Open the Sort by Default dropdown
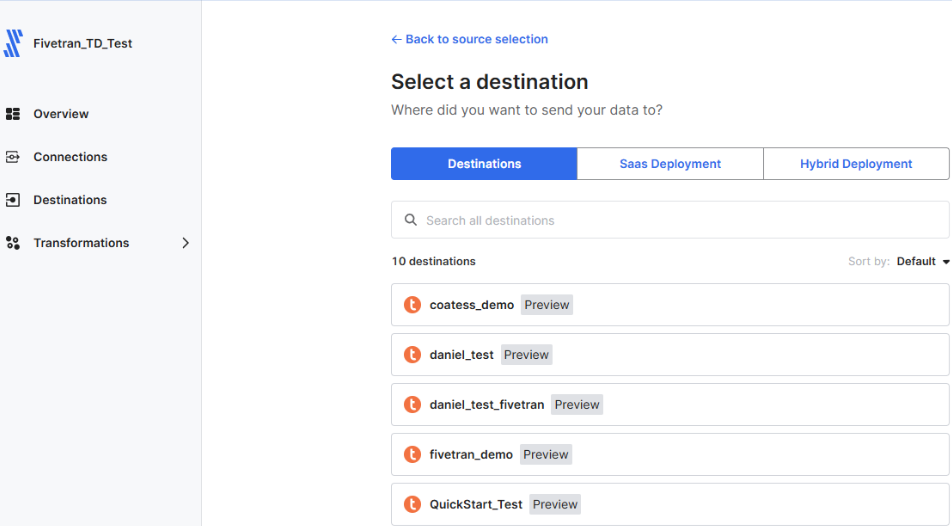Viewport: 952px width, 526px height. coord(922,262)
